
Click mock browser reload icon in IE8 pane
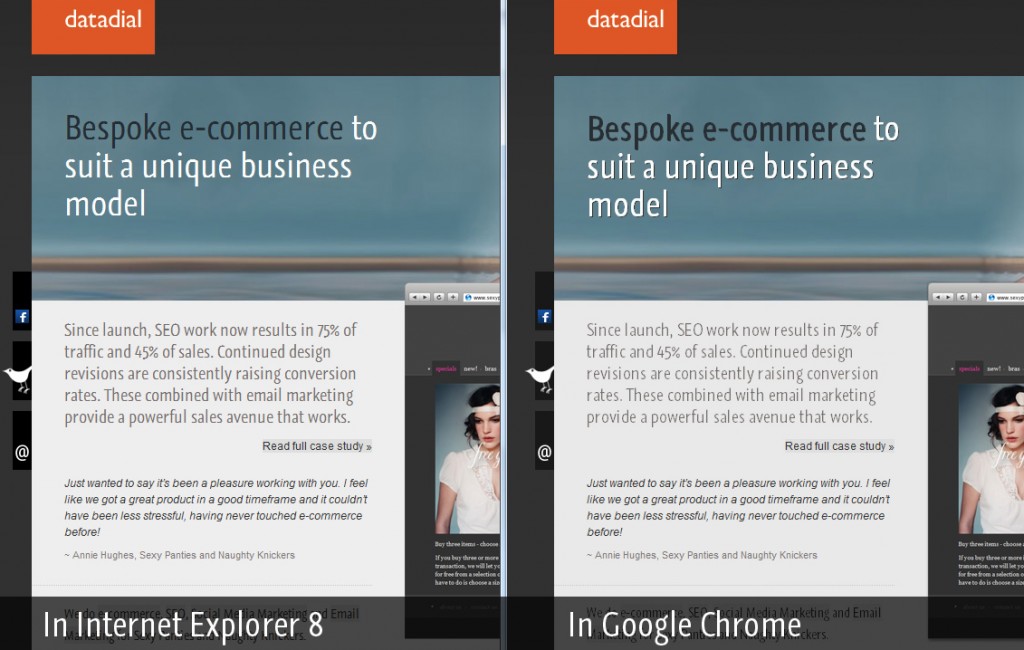pyautogui.click(x=439, y=297)
